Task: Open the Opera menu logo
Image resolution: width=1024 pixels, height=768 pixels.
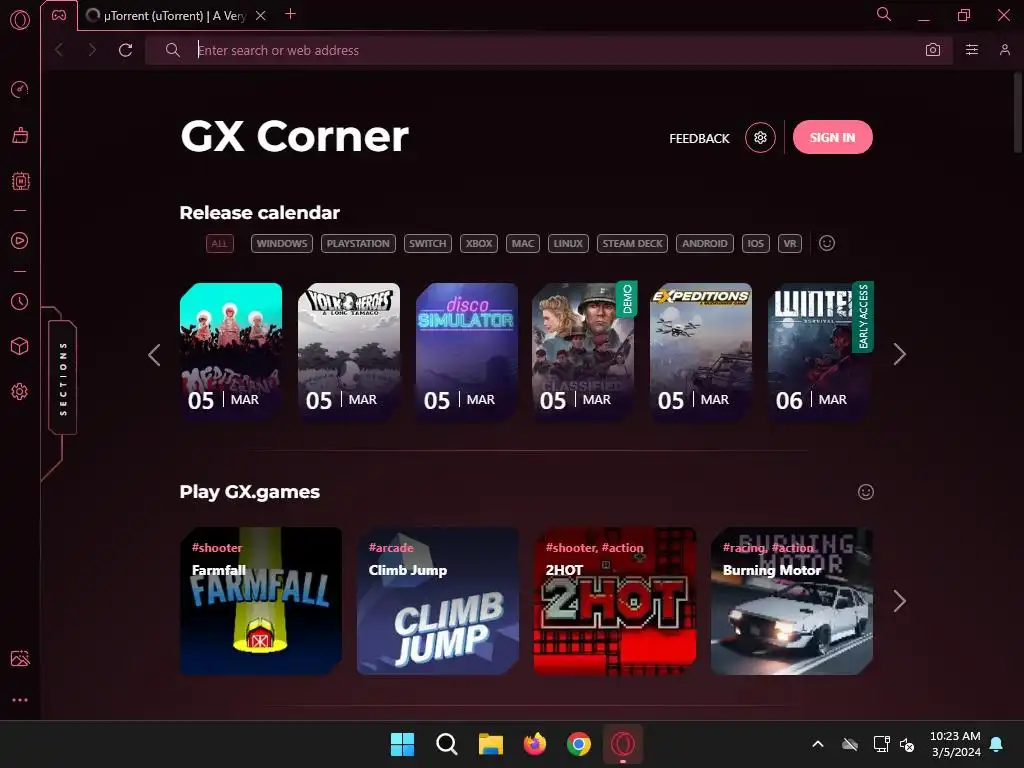Action: pos(20,20)
